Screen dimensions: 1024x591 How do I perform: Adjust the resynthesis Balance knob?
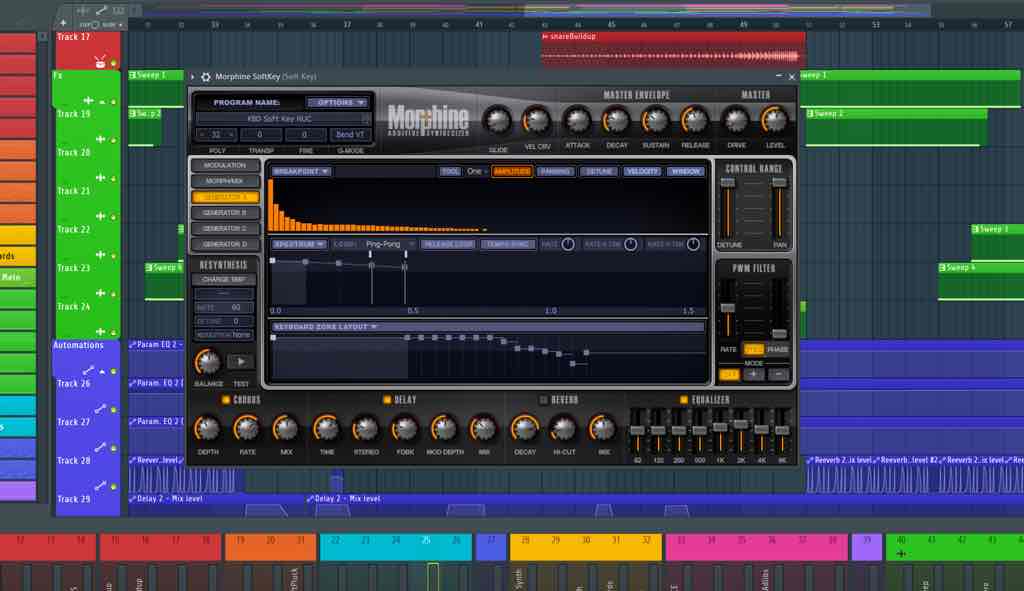click(208, 361)
